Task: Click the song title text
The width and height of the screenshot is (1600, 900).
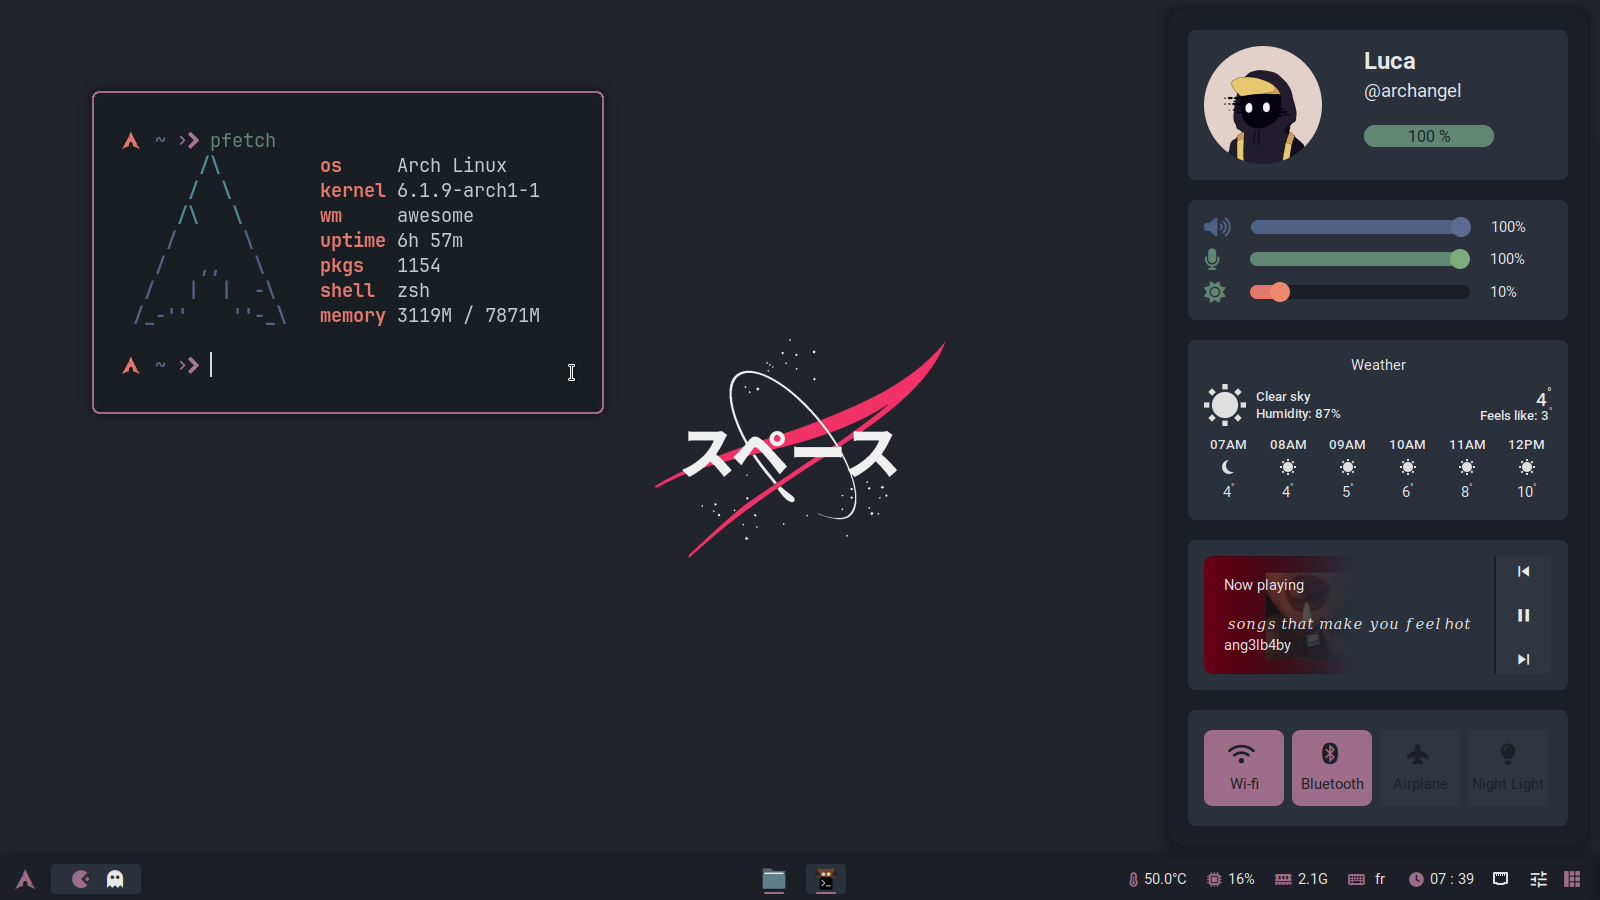Action: click(x=1349, y=624)
